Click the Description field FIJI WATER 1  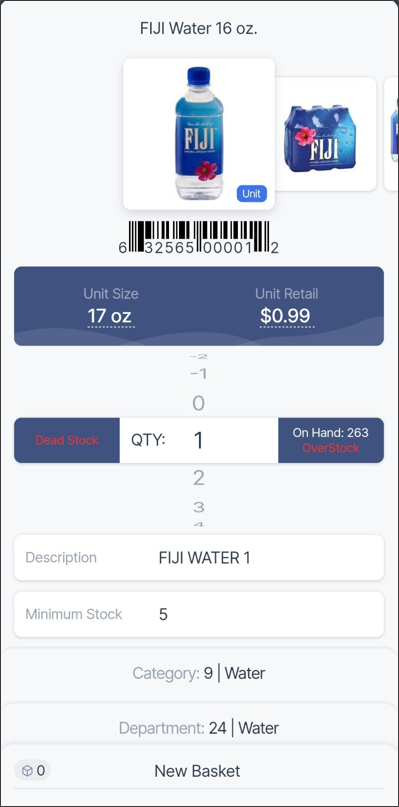pos(199,558)
